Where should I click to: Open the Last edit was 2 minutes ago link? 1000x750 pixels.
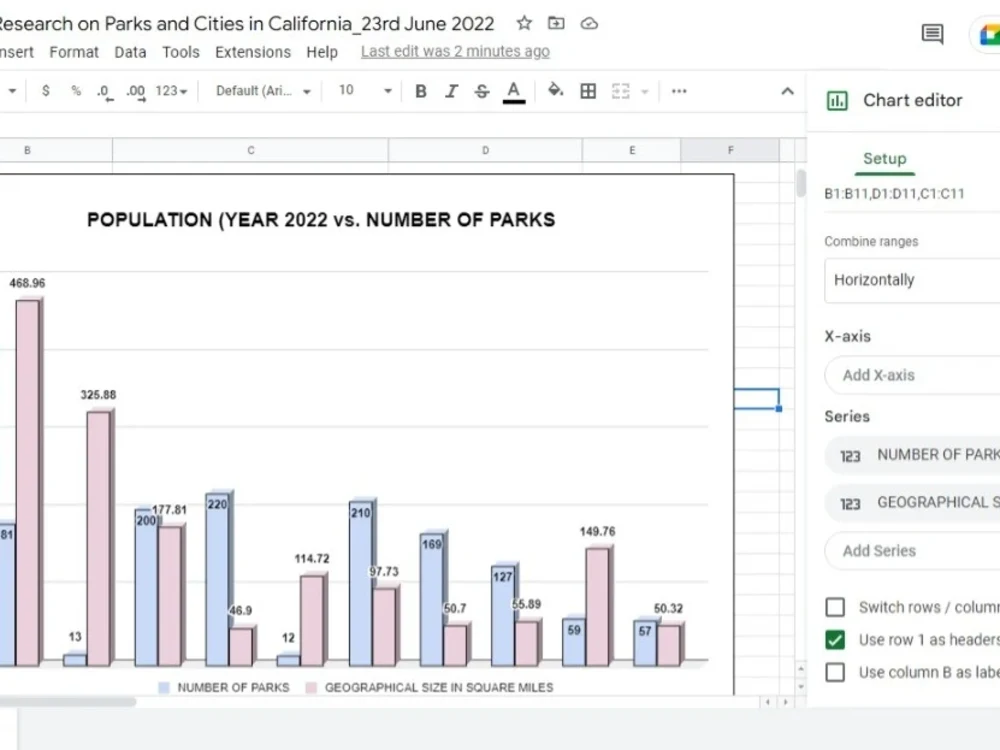tap(455, 52)
